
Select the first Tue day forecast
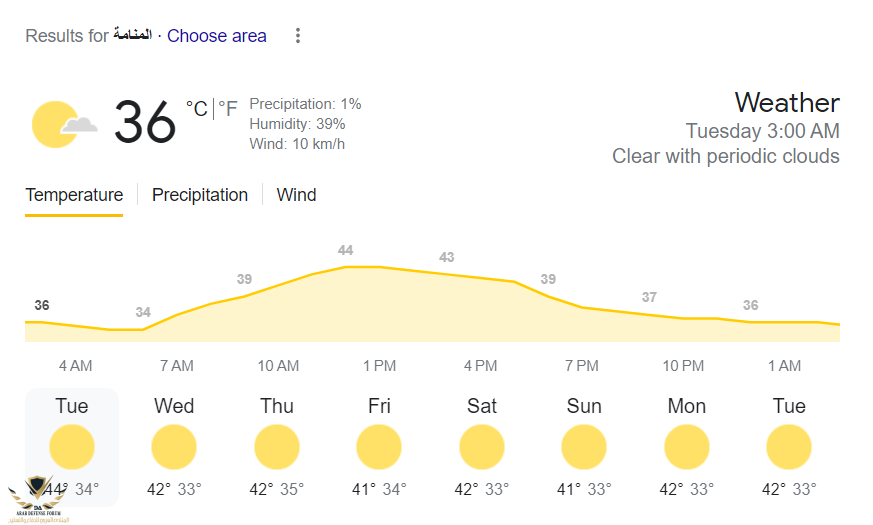72,446
